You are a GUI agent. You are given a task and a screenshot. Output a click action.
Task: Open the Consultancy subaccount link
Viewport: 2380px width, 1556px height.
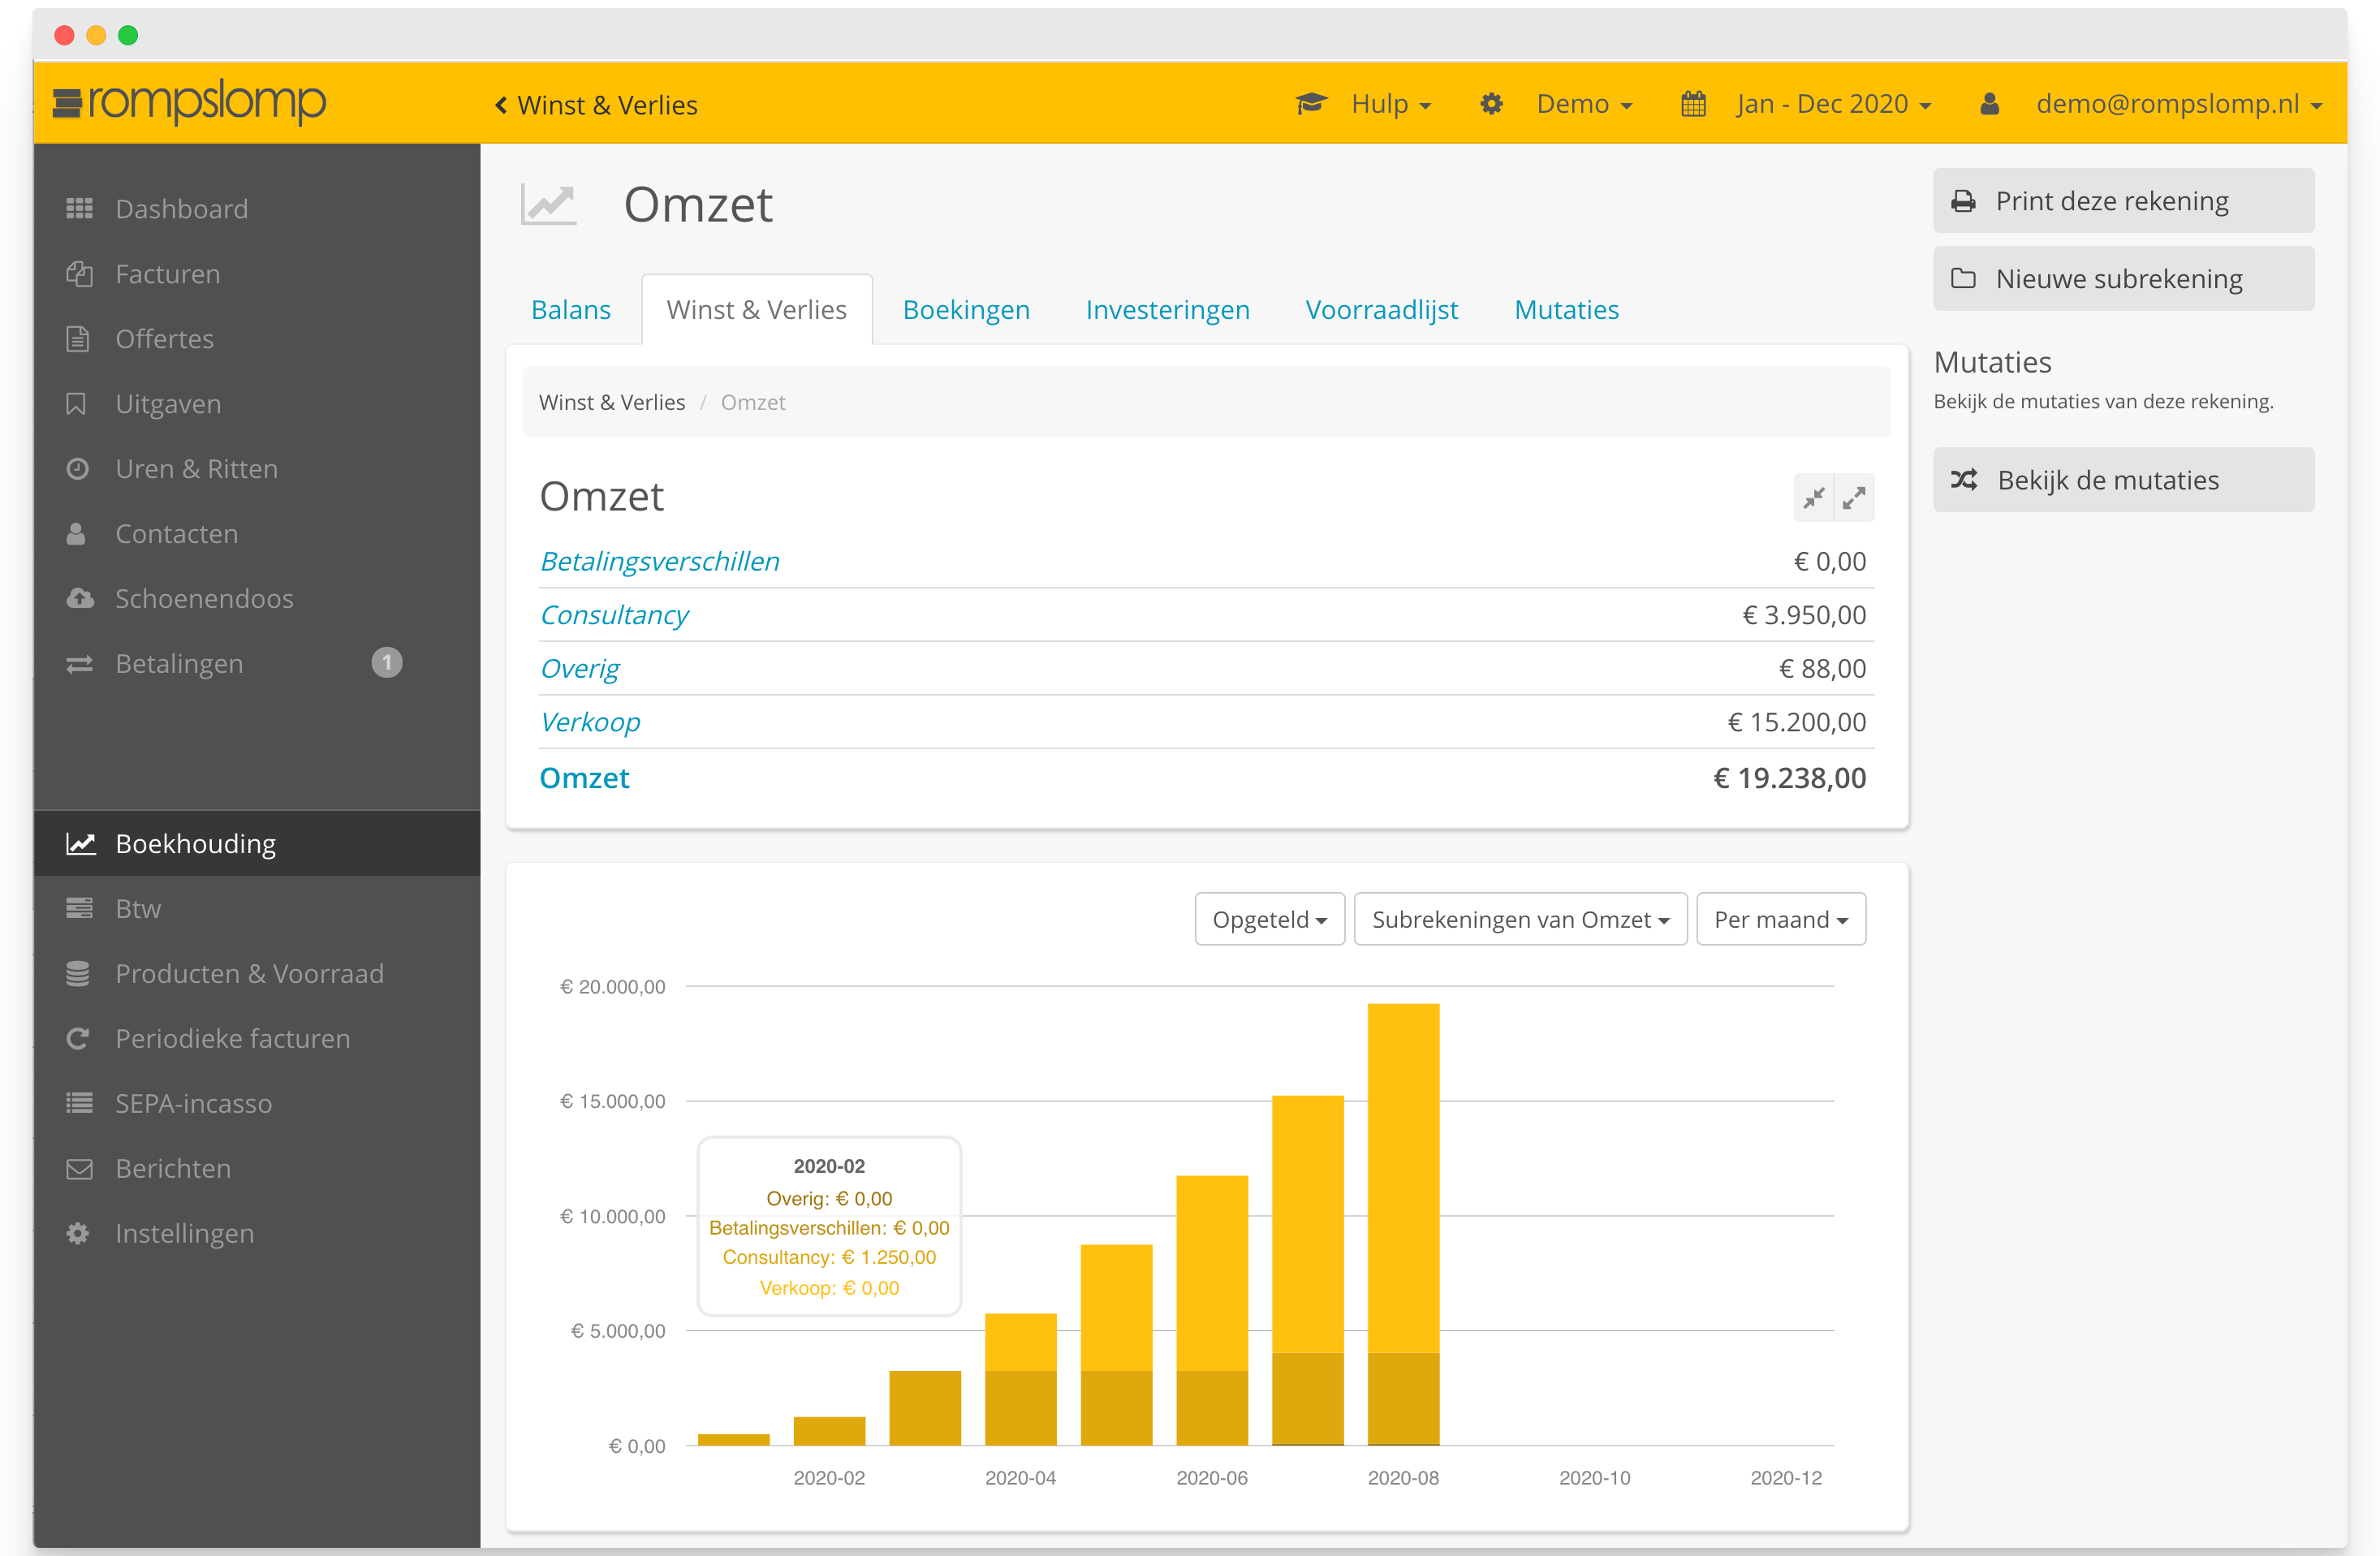pyautogui.click(x=614, y=615)
